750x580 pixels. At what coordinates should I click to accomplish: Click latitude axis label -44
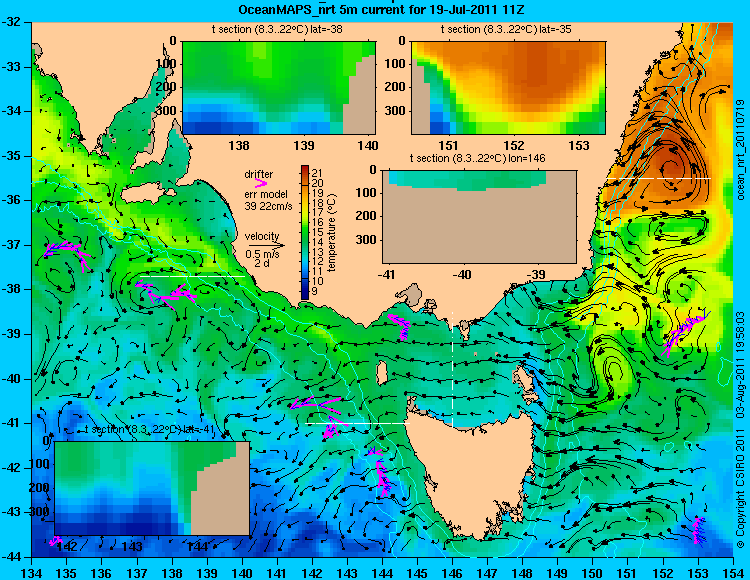pyautogui.click(x=13, y=557)
